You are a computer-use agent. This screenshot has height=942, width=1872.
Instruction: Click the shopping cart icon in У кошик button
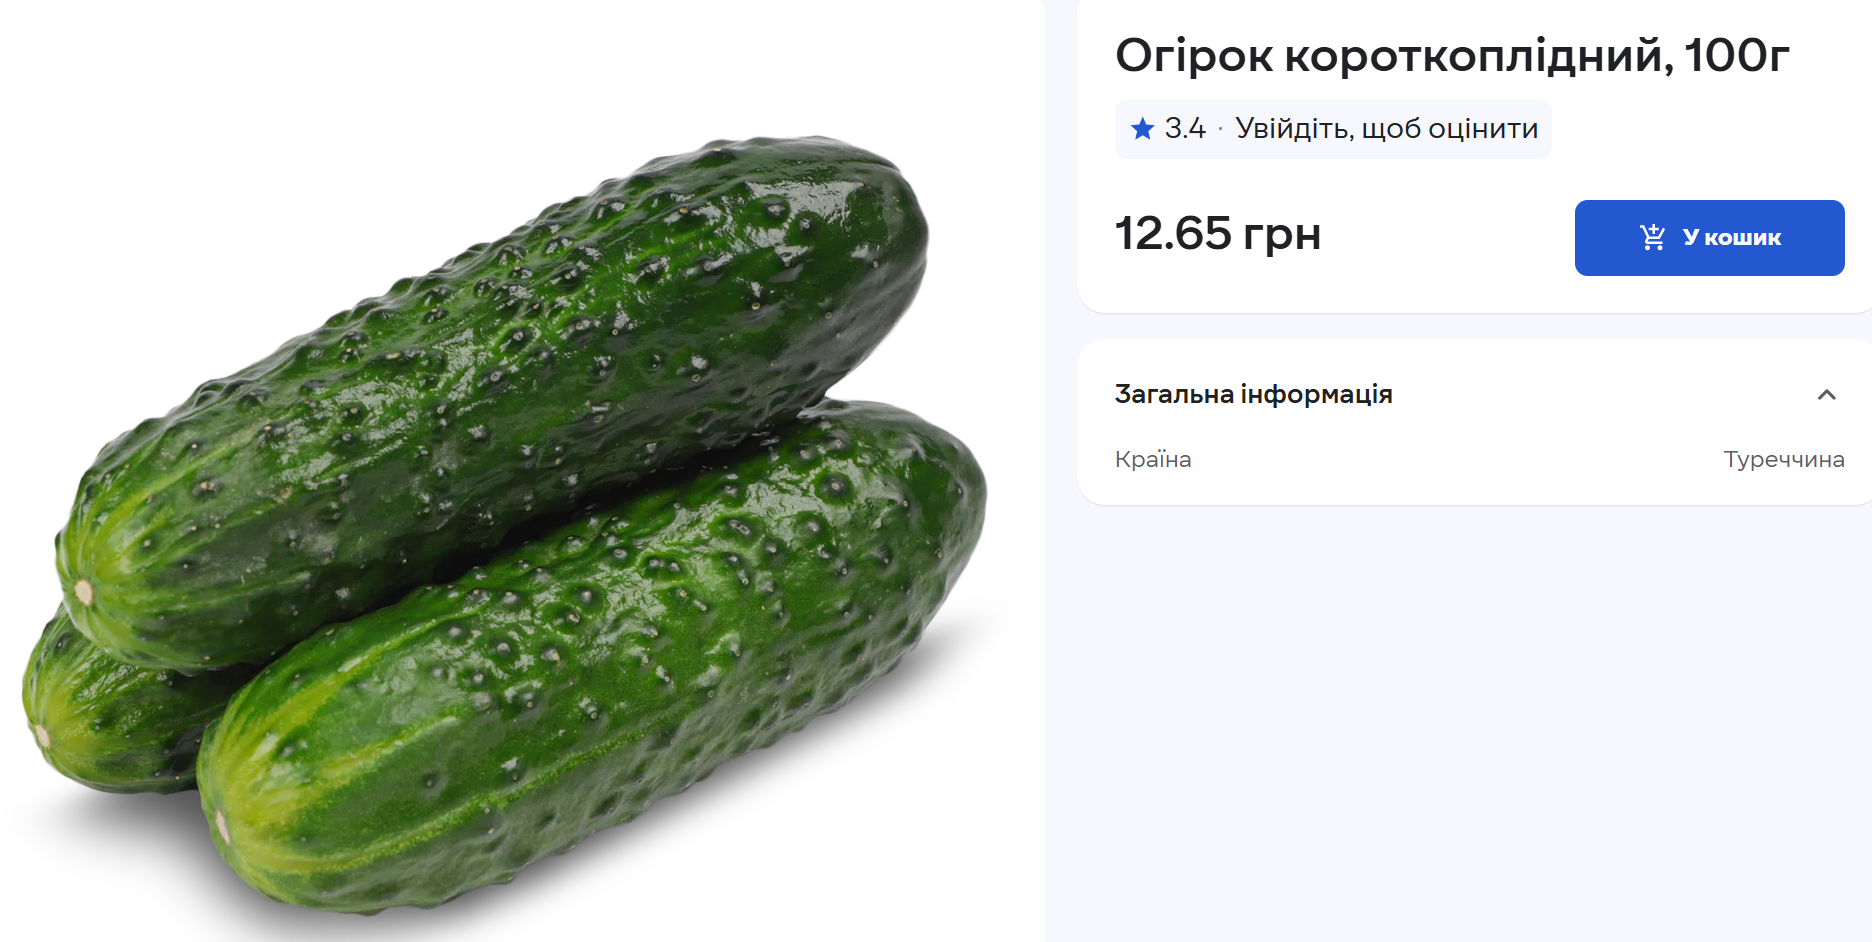click(1654, 237)
